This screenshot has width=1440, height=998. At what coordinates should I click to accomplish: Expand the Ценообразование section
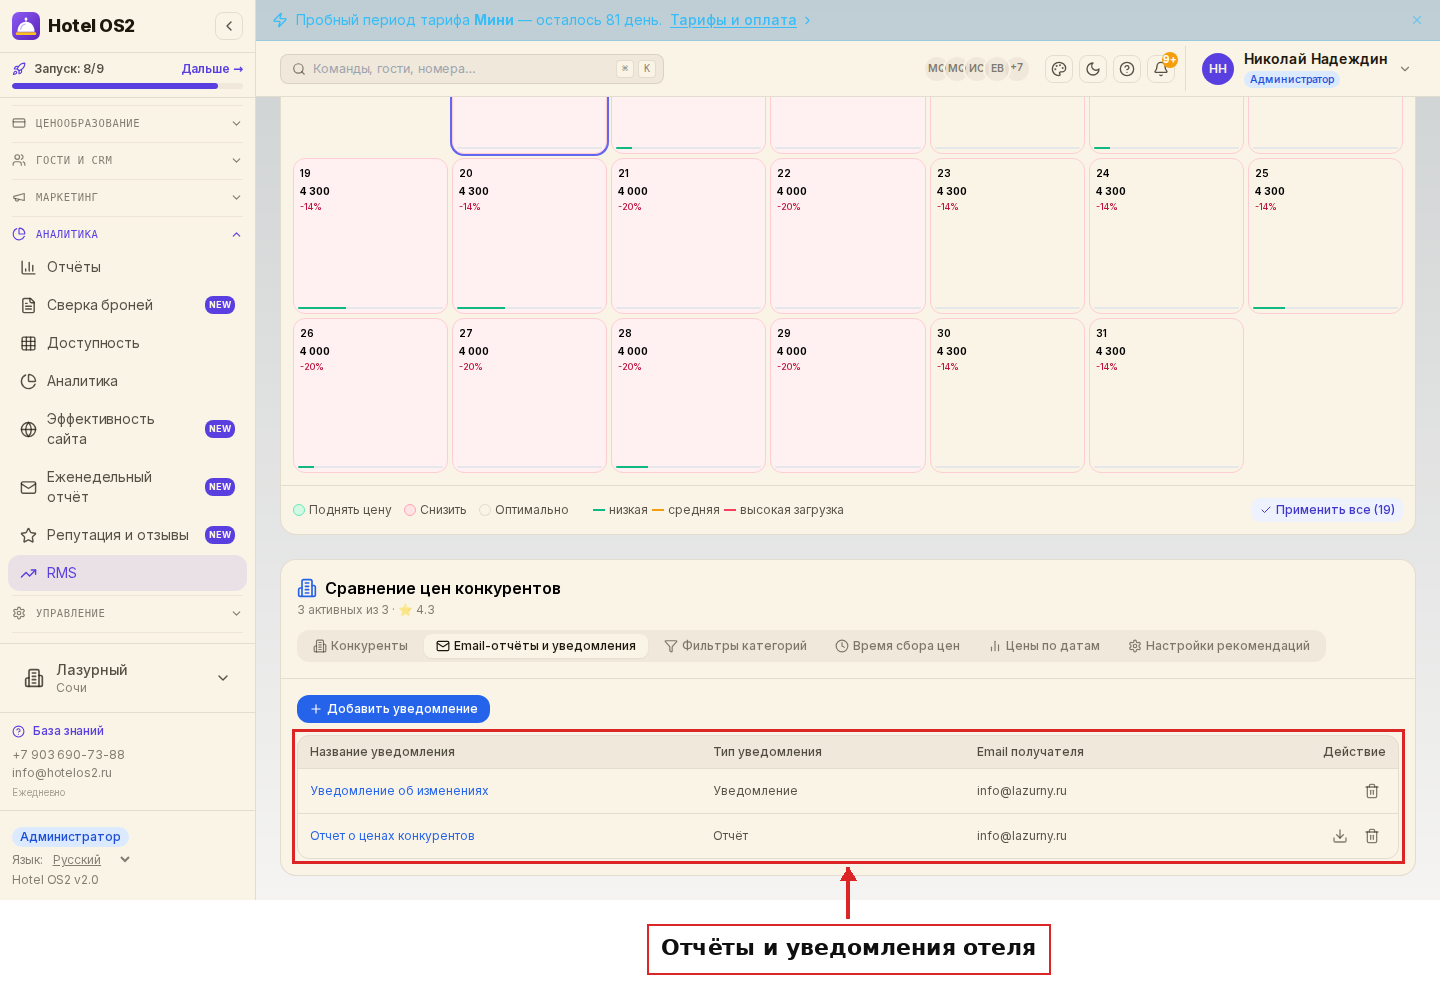tap(128, 123)
